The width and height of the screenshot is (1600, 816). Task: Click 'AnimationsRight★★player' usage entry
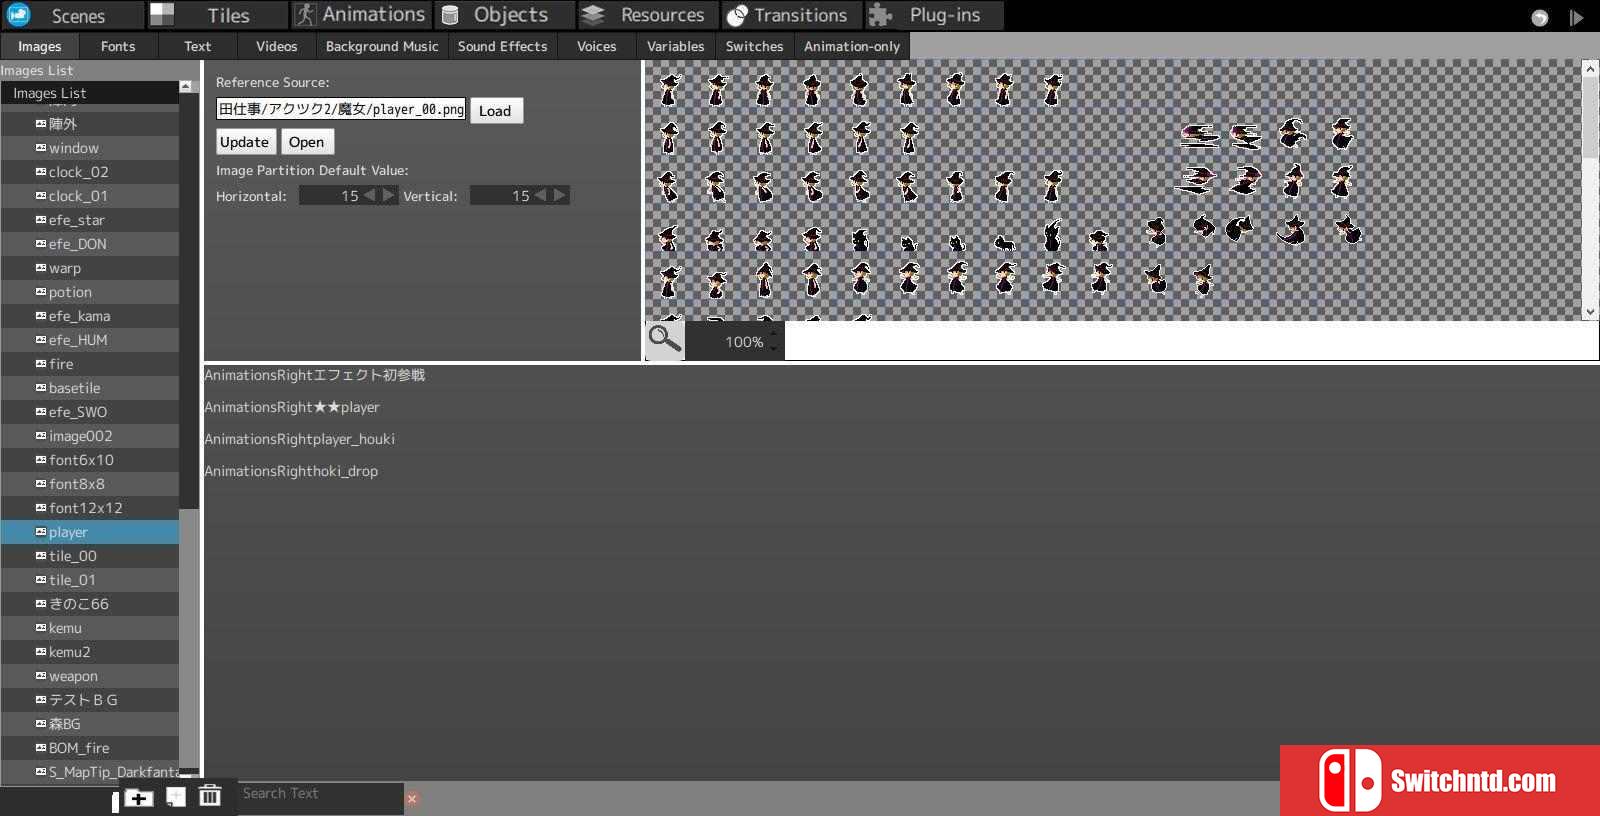tap(292, 407)
